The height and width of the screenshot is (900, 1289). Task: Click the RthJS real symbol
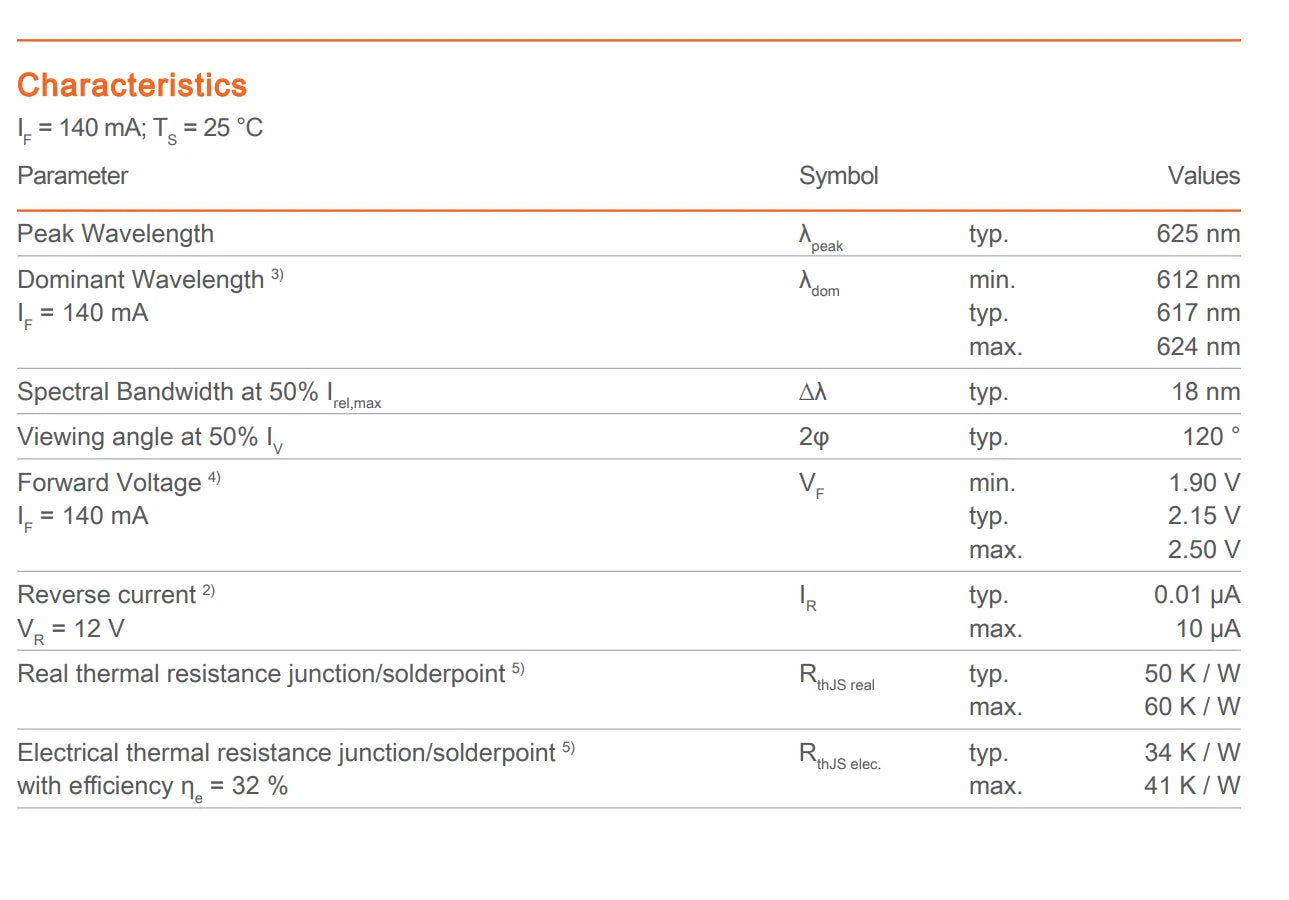[x=837, y=677]
